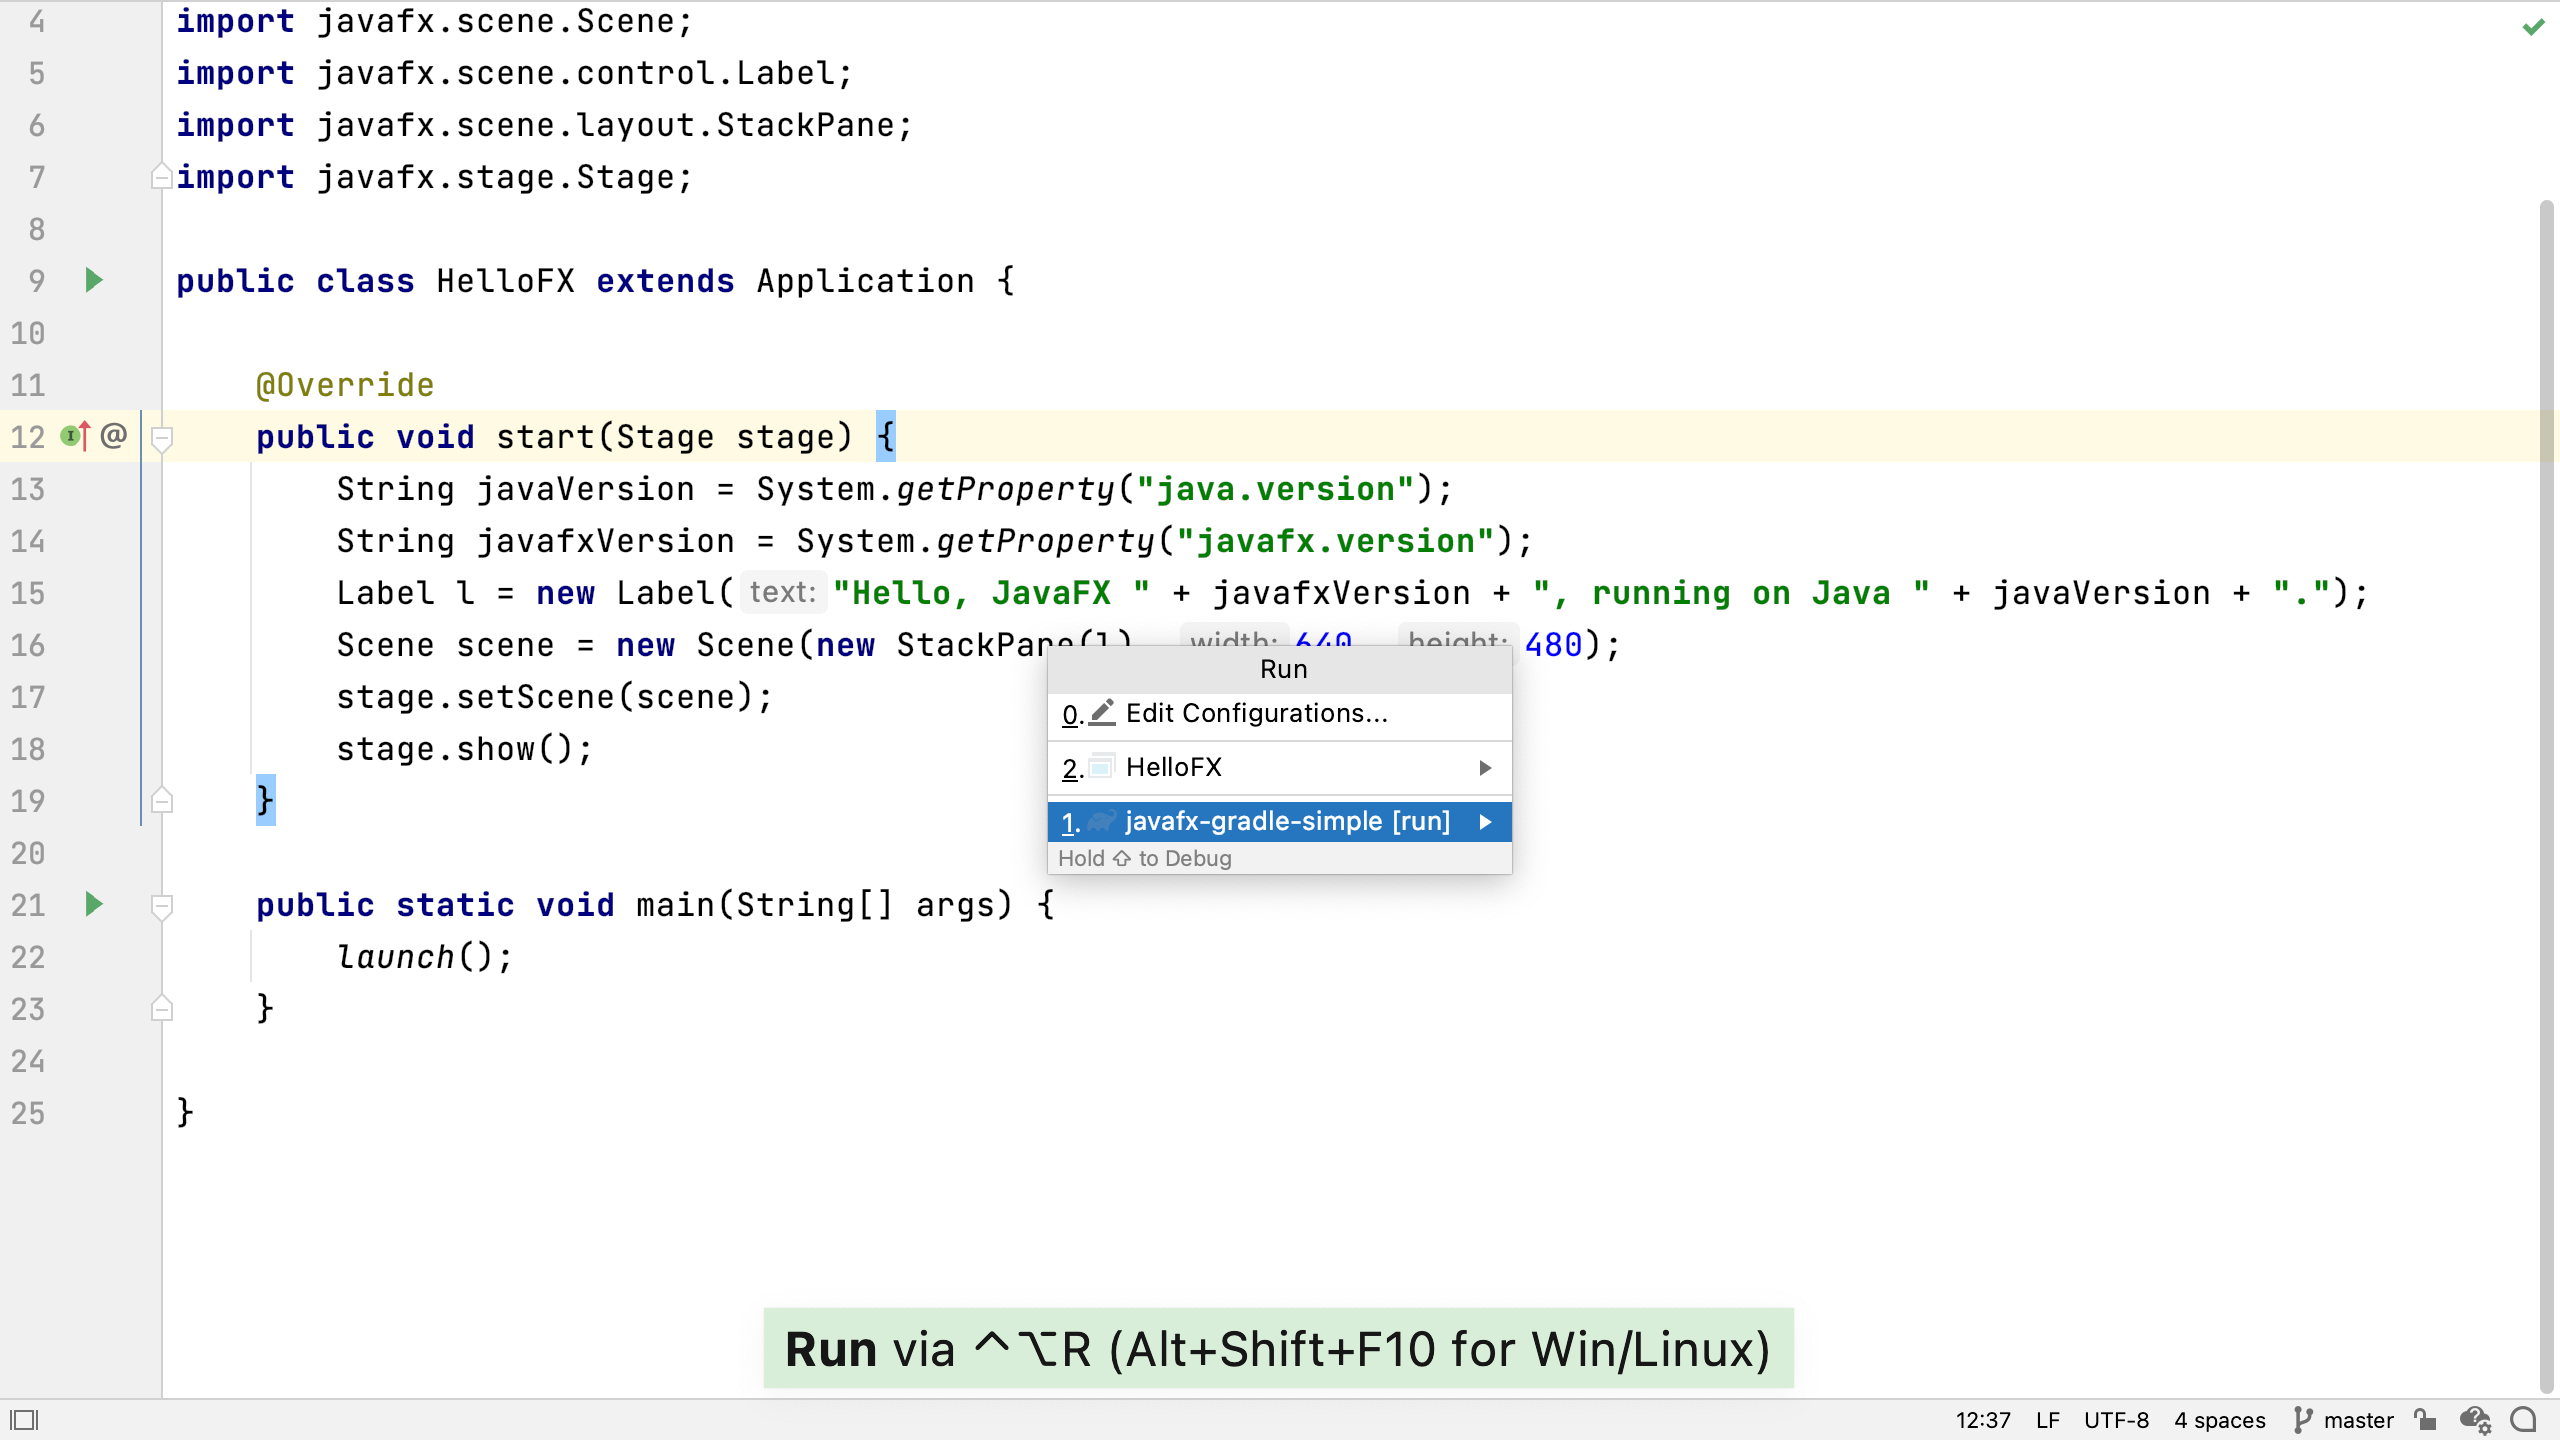Click the run gutter icon beside main method
This screenshot has height=1440, width=2560.
coord(94,904)
